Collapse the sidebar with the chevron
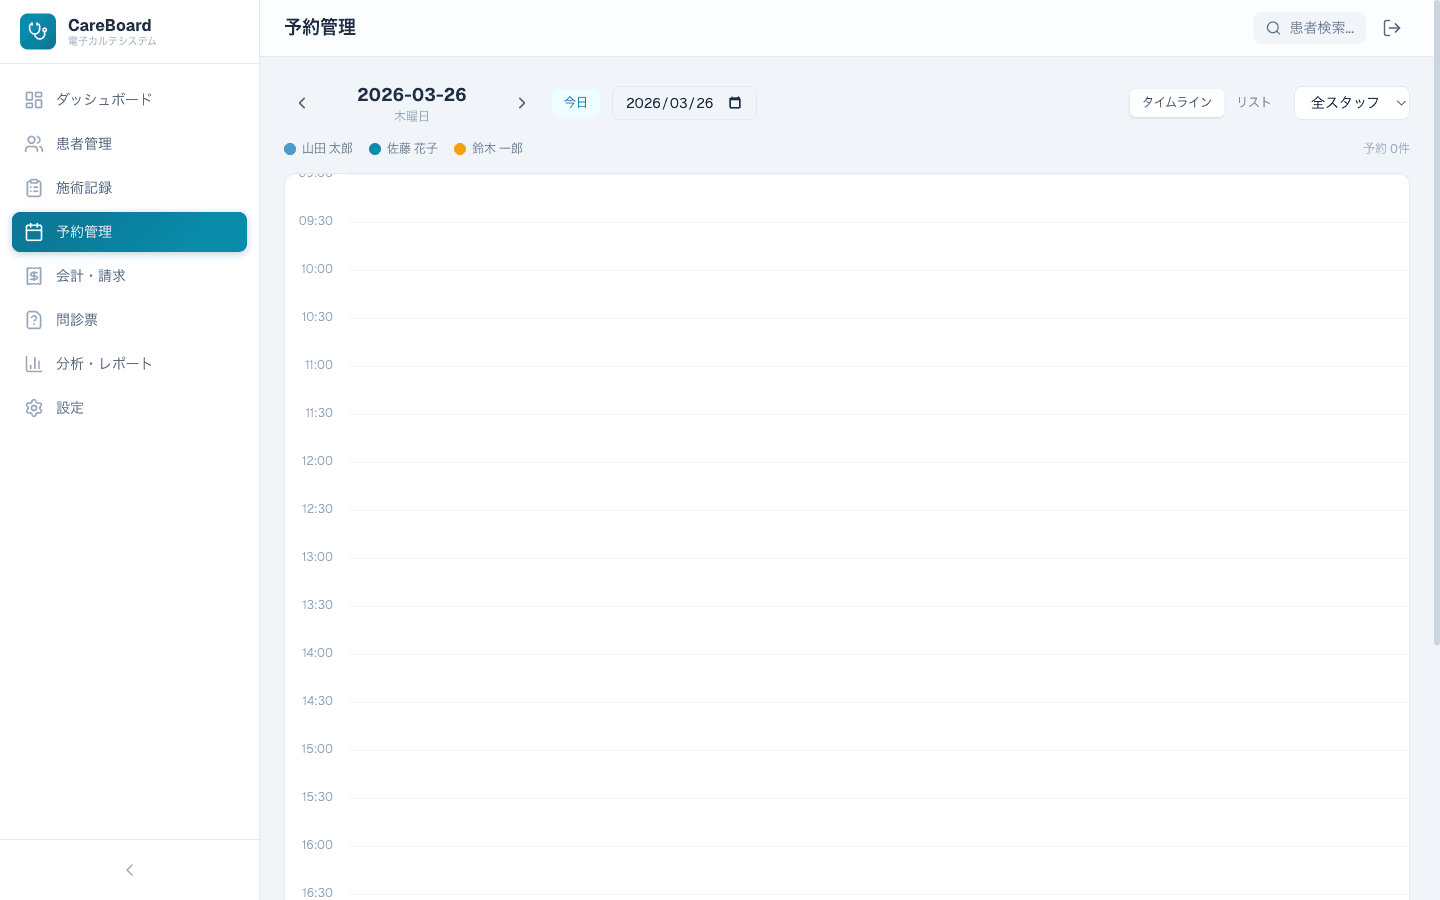 pos(129,869)
